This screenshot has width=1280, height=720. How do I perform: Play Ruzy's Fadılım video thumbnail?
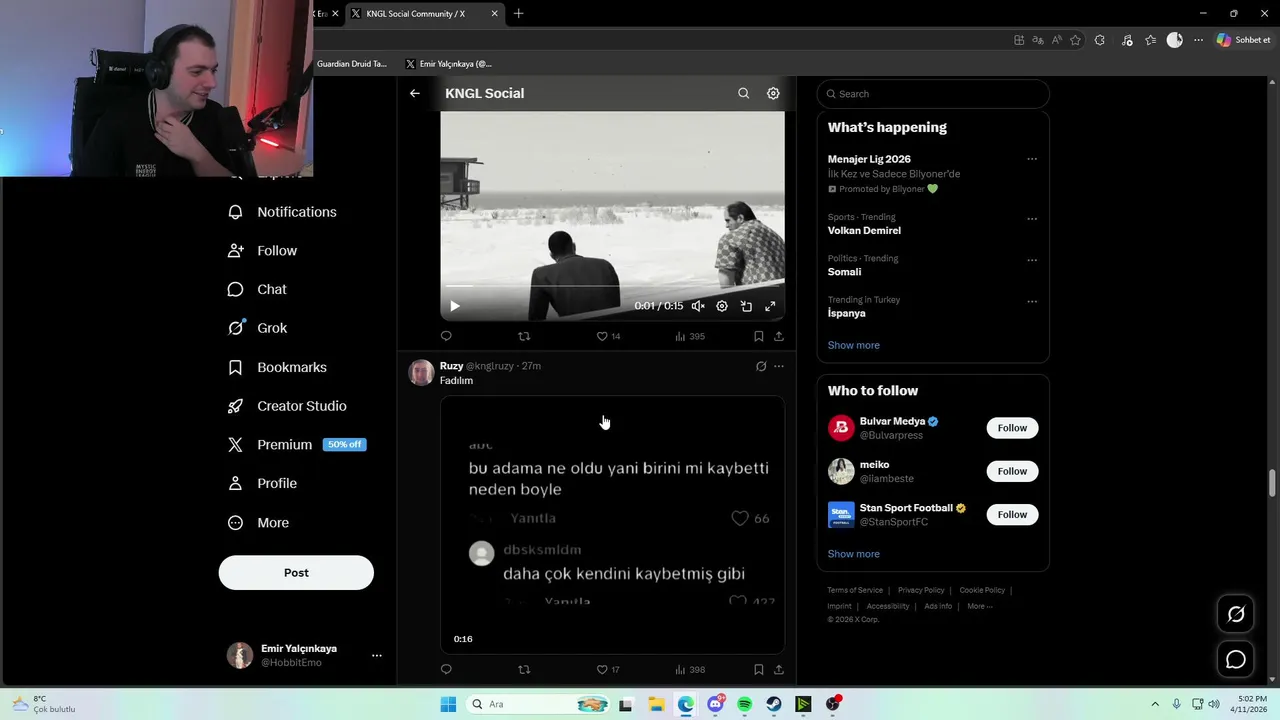pyautogui.click(x=612, y=524)
